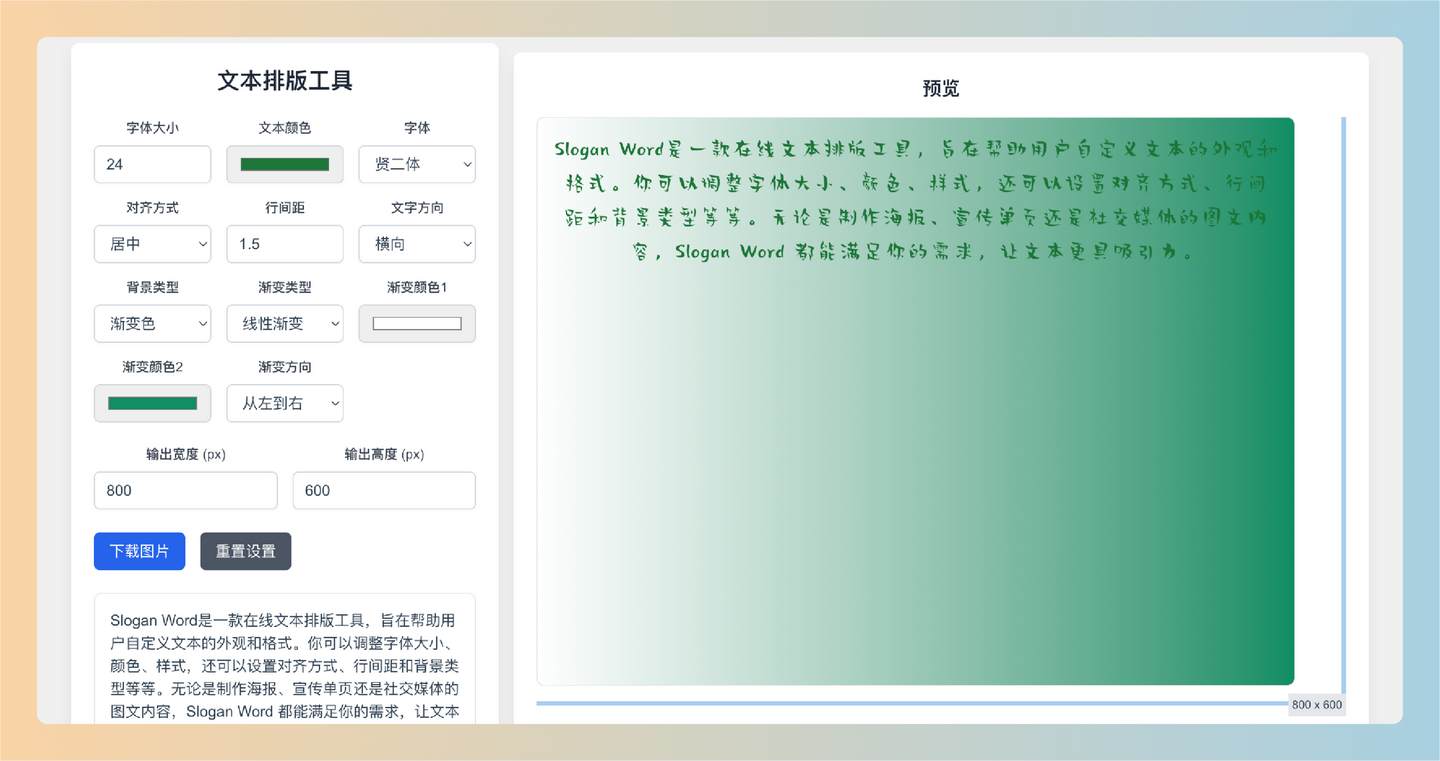
Task: Click the 渐变颜色2 green color swatch
Action: (x=152, y=404)
